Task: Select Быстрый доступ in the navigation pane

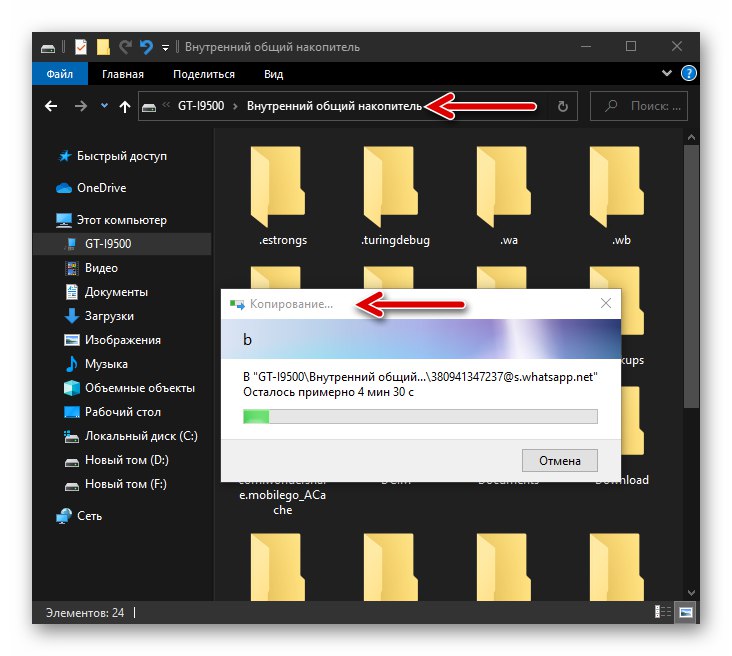Action: point(121,156)
